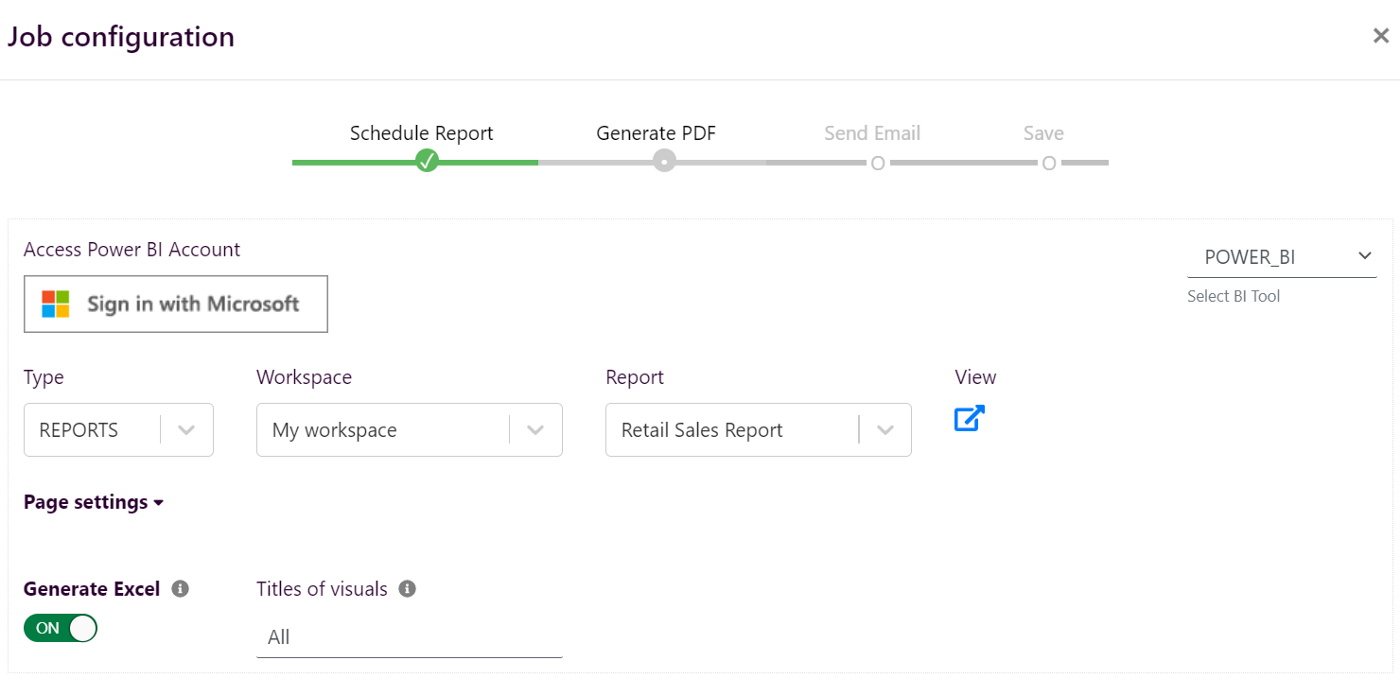Close the Job configuration dialog
1400x695 pixels.
click(1381, 36)
